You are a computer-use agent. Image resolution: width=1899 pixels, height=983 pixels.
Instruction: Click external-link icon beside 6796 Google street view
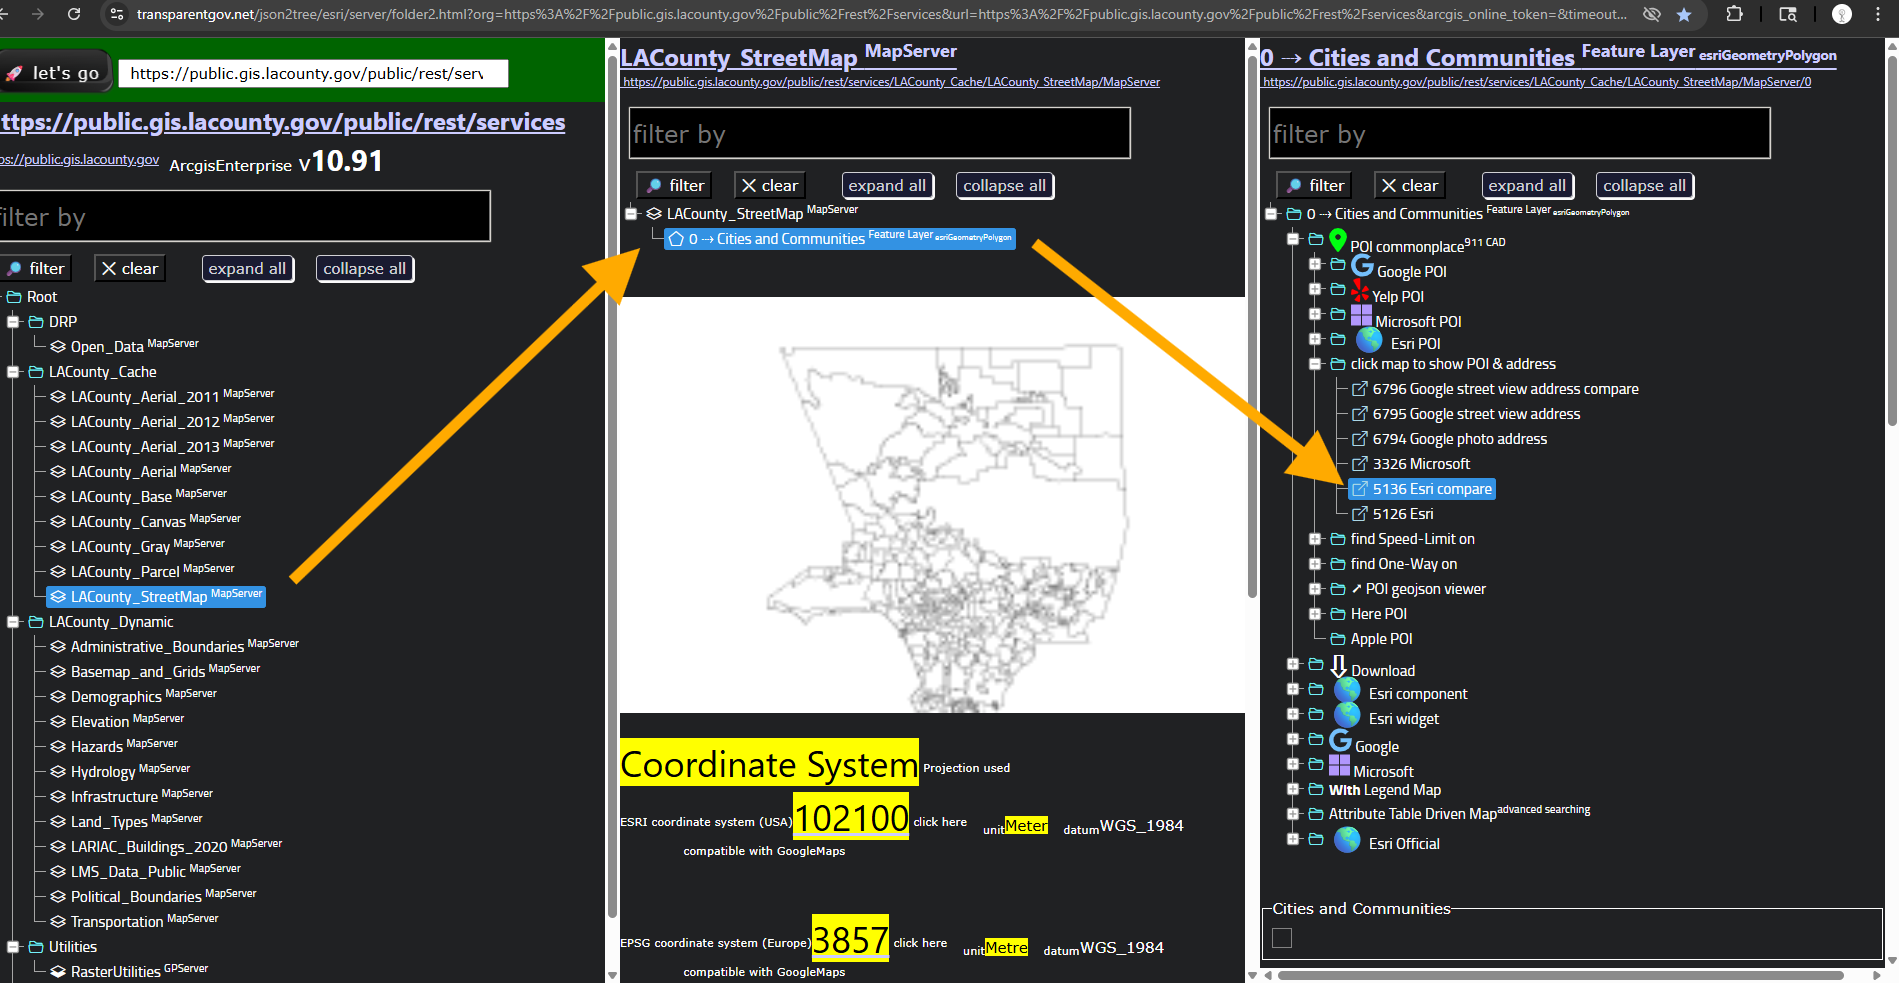[1360, 389]
